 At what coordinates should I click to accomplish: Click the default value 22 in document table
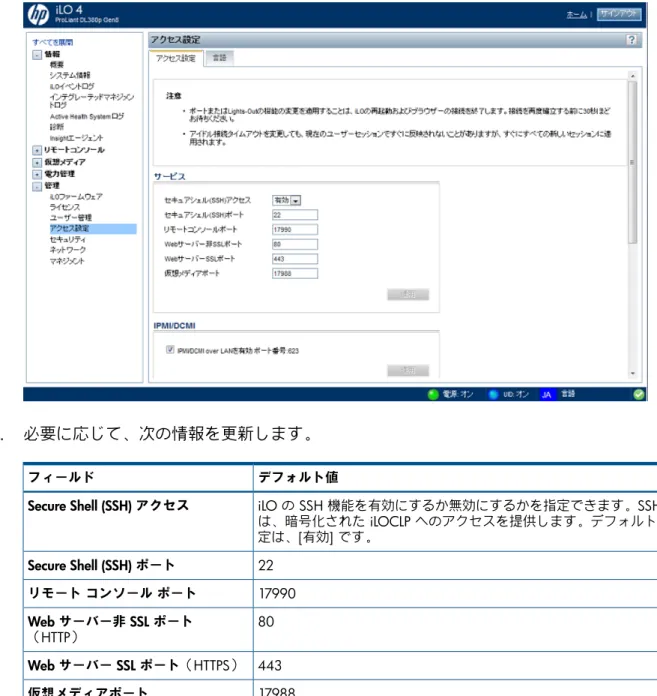266,566
